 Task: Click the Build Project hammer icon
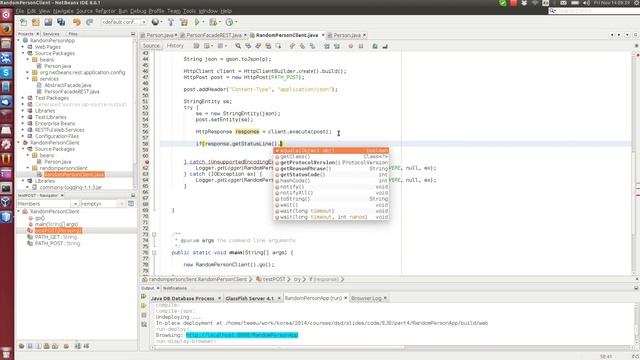point(171,22)
